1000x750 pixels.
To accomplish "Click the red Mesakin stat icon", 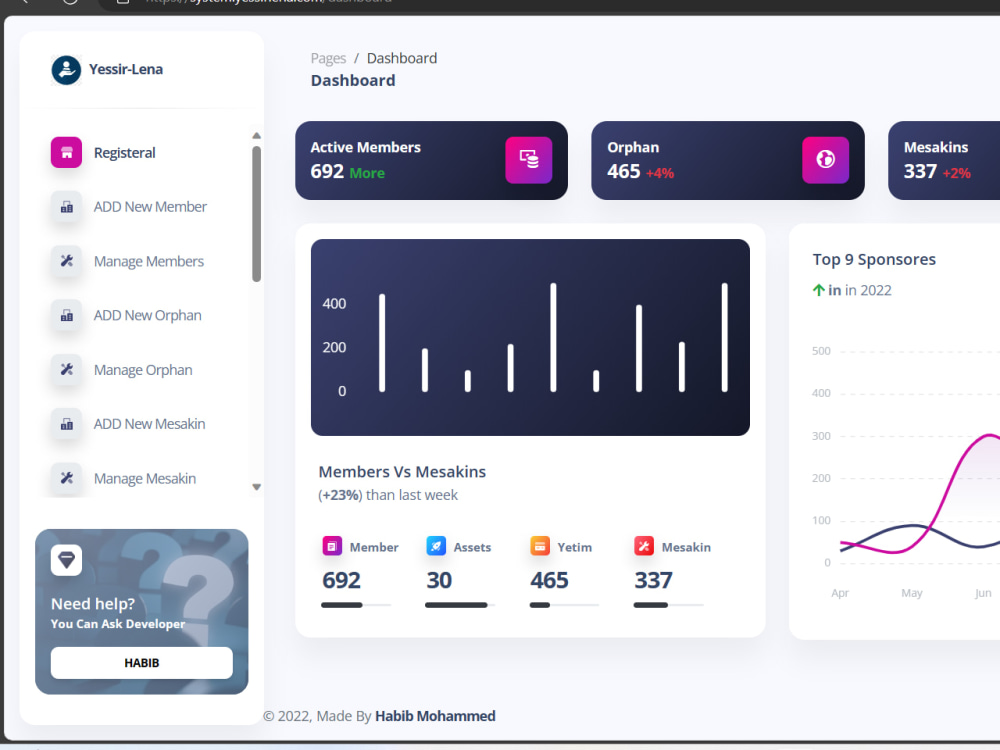I will (643, 546).
